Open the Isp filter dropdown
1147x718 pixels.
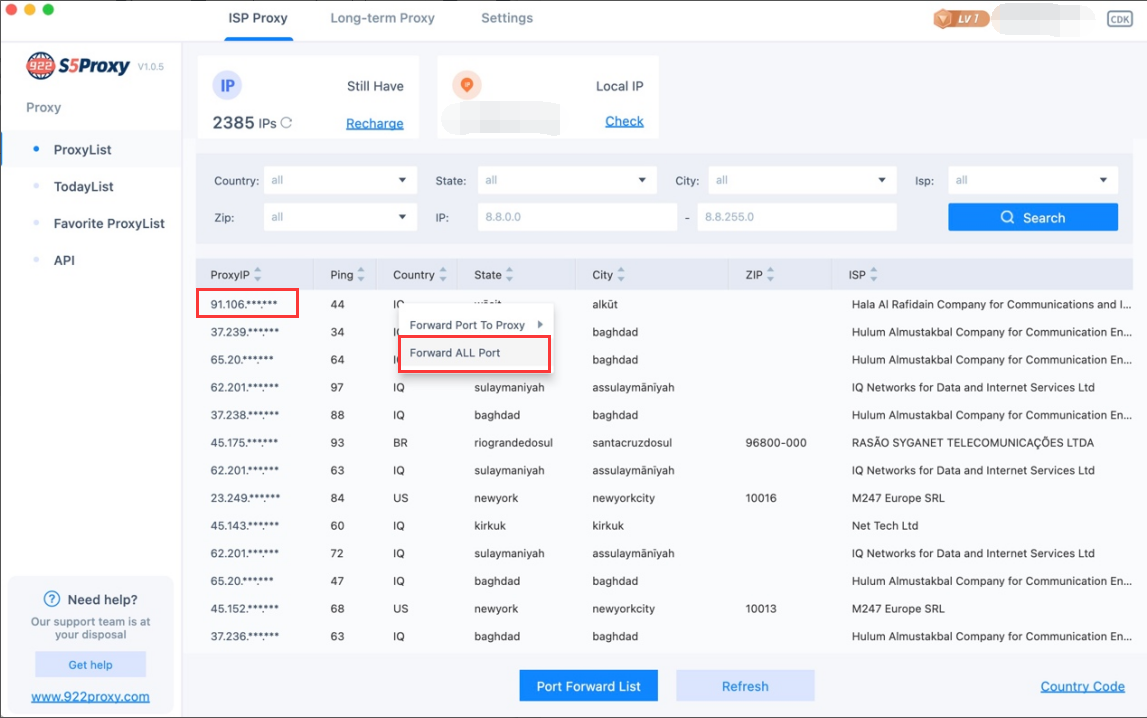coord(1033,181)
